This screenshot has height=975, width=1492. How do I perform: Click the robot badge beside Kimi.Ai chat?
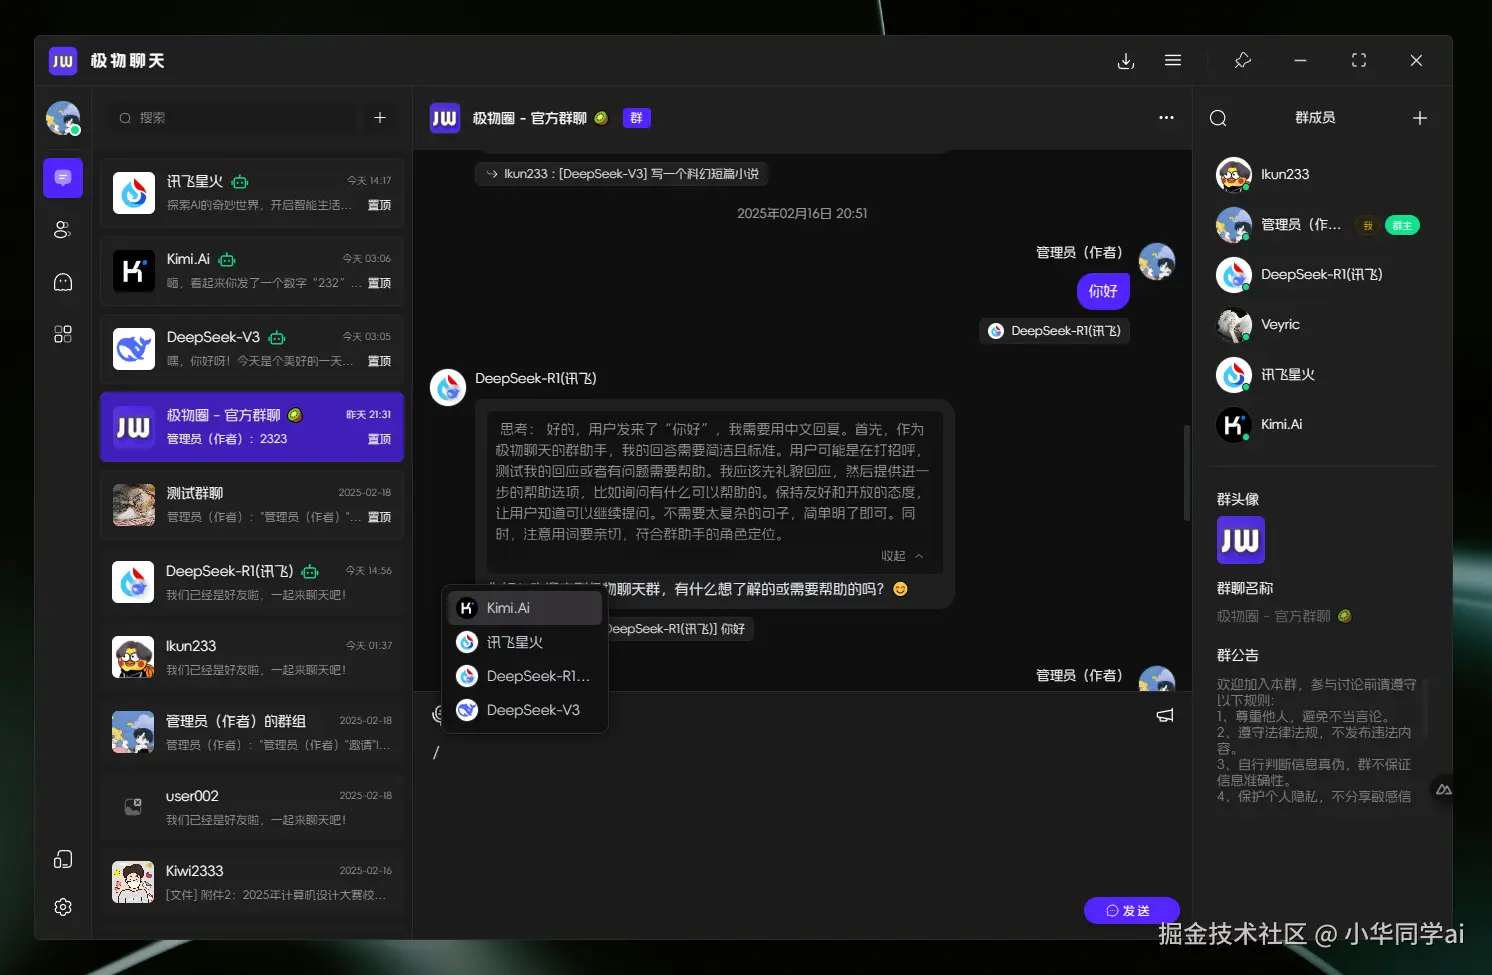click(227, 260)
